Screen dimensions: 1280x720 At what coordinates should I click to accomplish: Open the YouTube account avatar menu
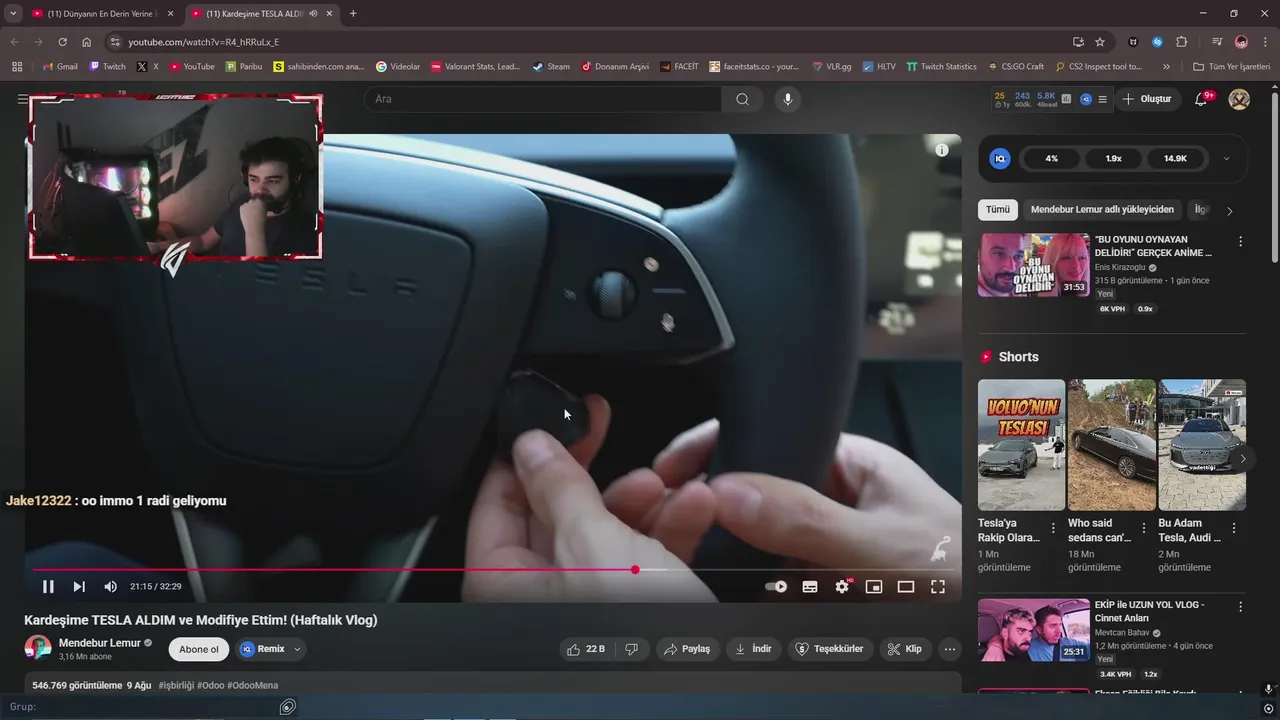coord(1239,99)
